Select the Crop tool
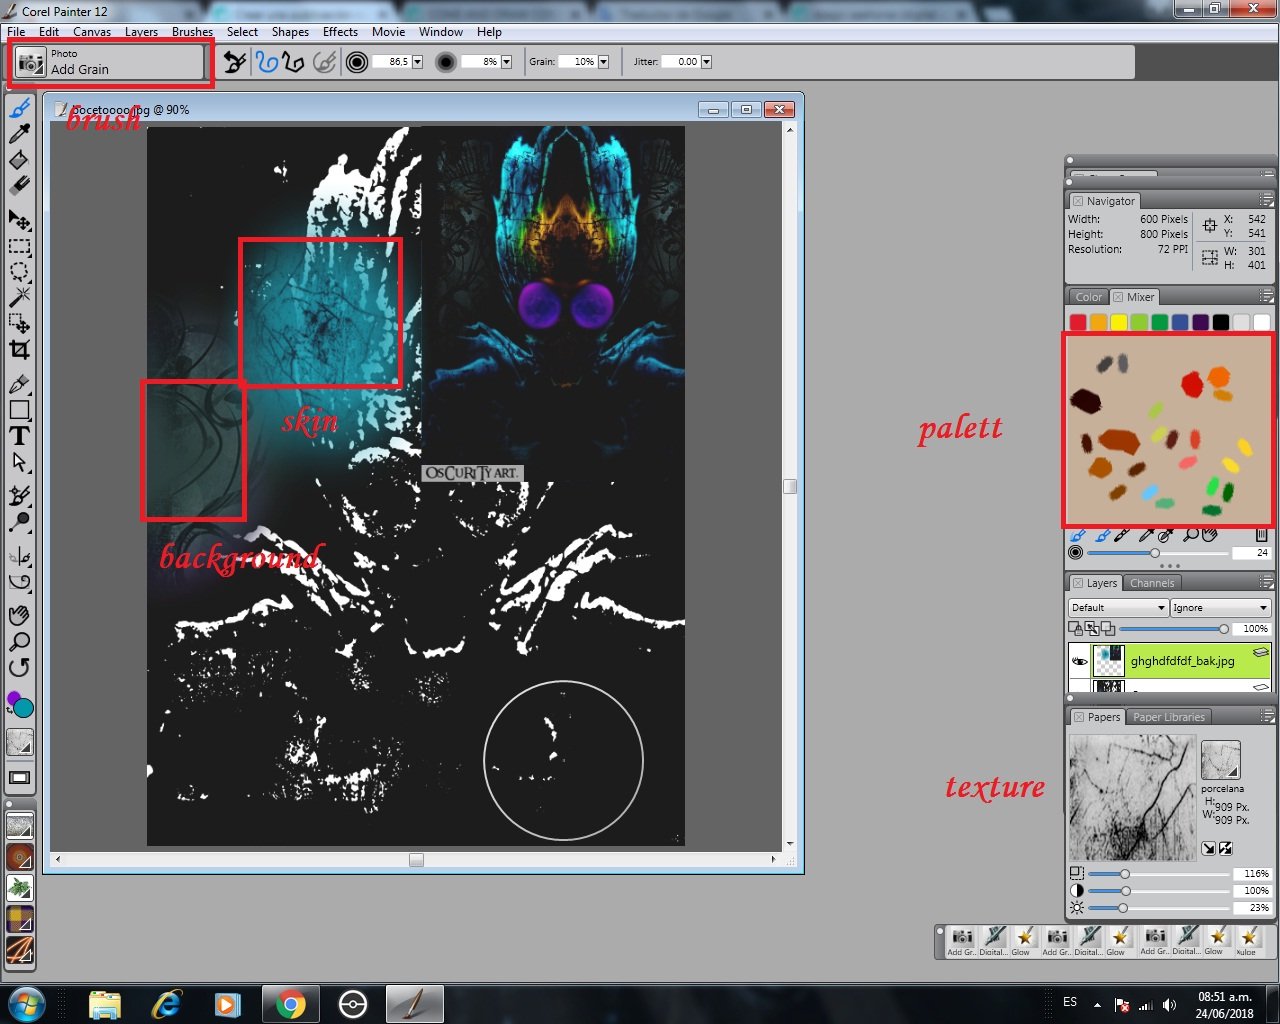Screen dimensions: 1280x1024 pyautogui.click(x=19, y=349)
